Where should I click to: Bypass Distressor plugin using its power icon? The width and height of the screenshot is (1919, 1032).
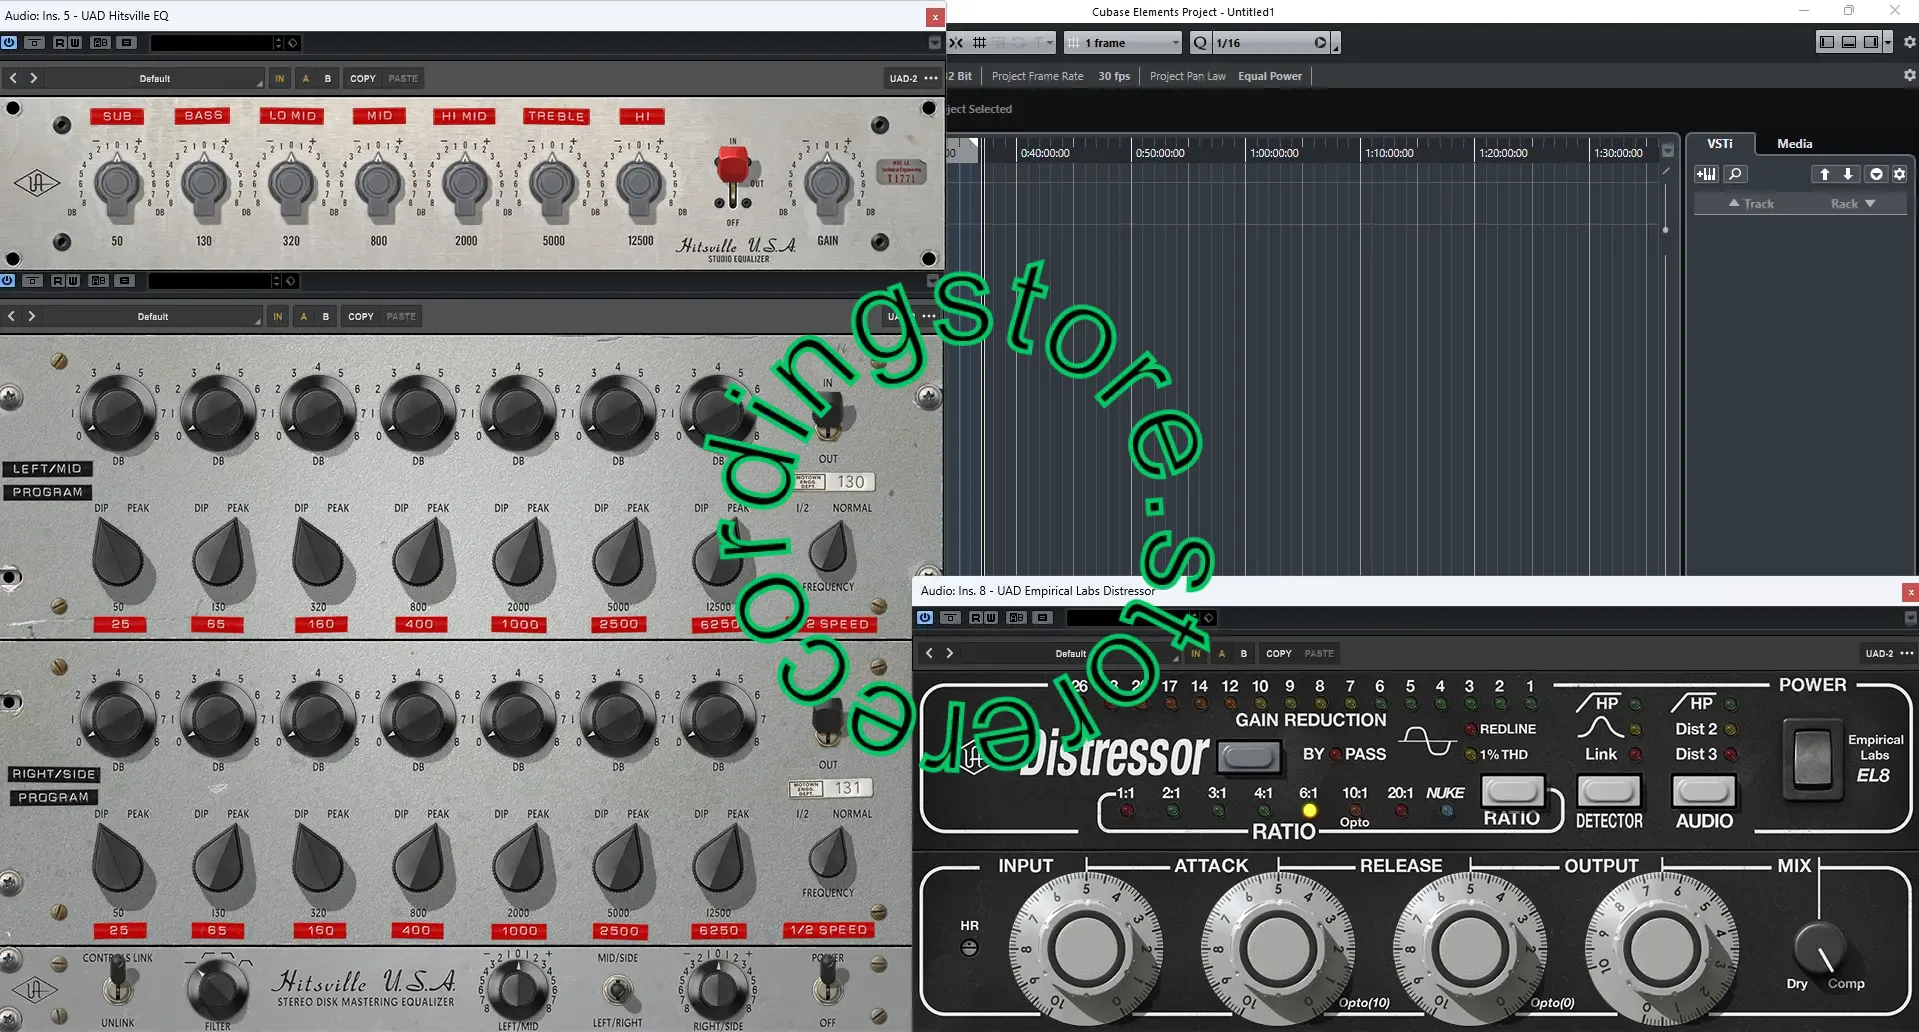point(925,618)
